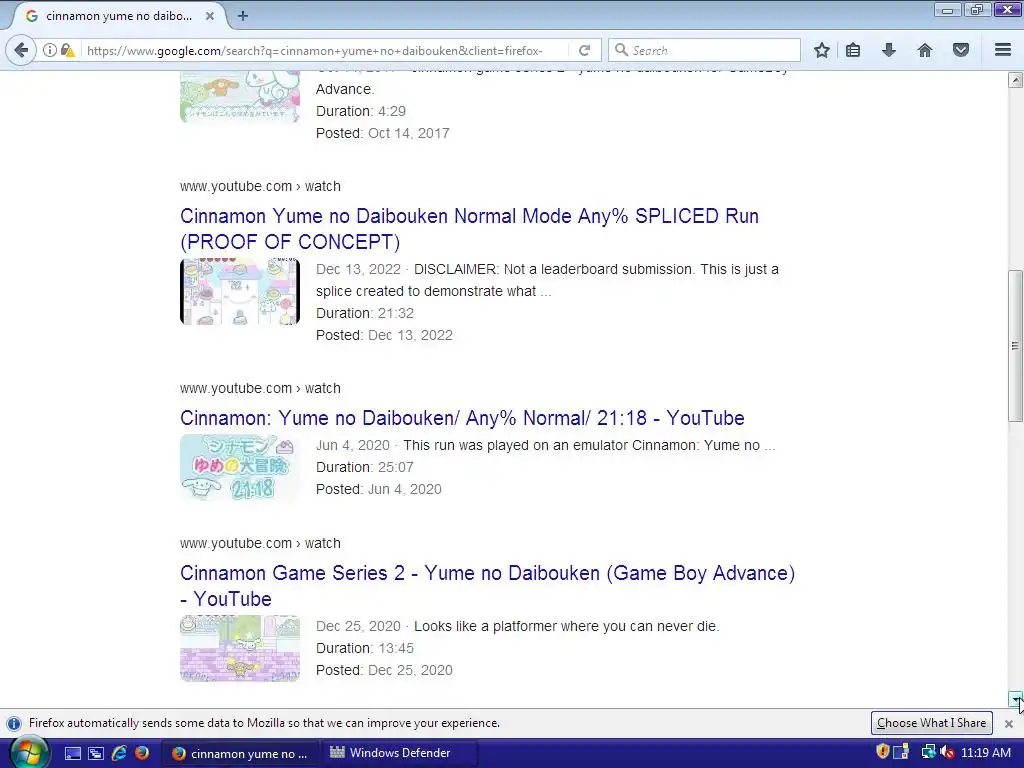Click 'Duration: 4:29' text
The image size is (1024, 768).
click(x=361, y=111)
